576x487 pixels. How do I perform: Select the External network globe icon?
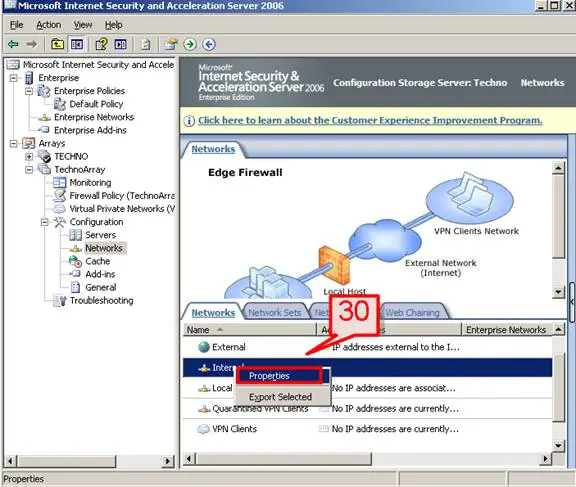[204, 347]
